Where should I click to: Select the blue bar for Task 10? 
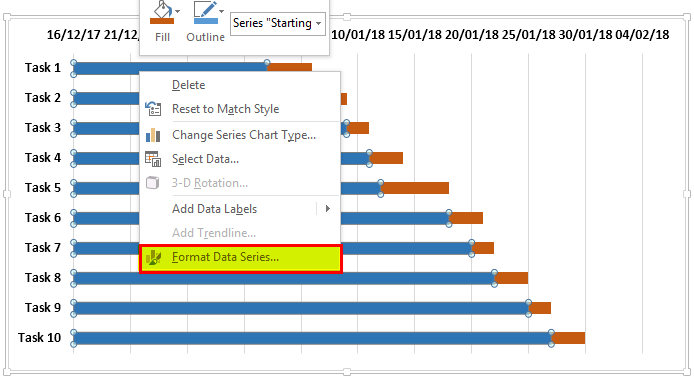(312, 338)
